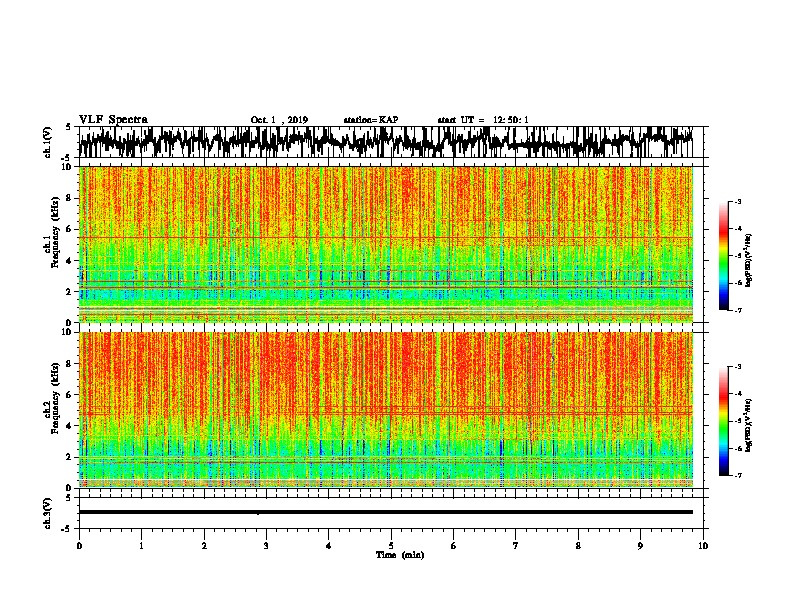The height and width of the screenshot is (612, 792).
Task: Click the log(PSD) label beside ch.1 colorbar
Action: (x=748, y=261)
